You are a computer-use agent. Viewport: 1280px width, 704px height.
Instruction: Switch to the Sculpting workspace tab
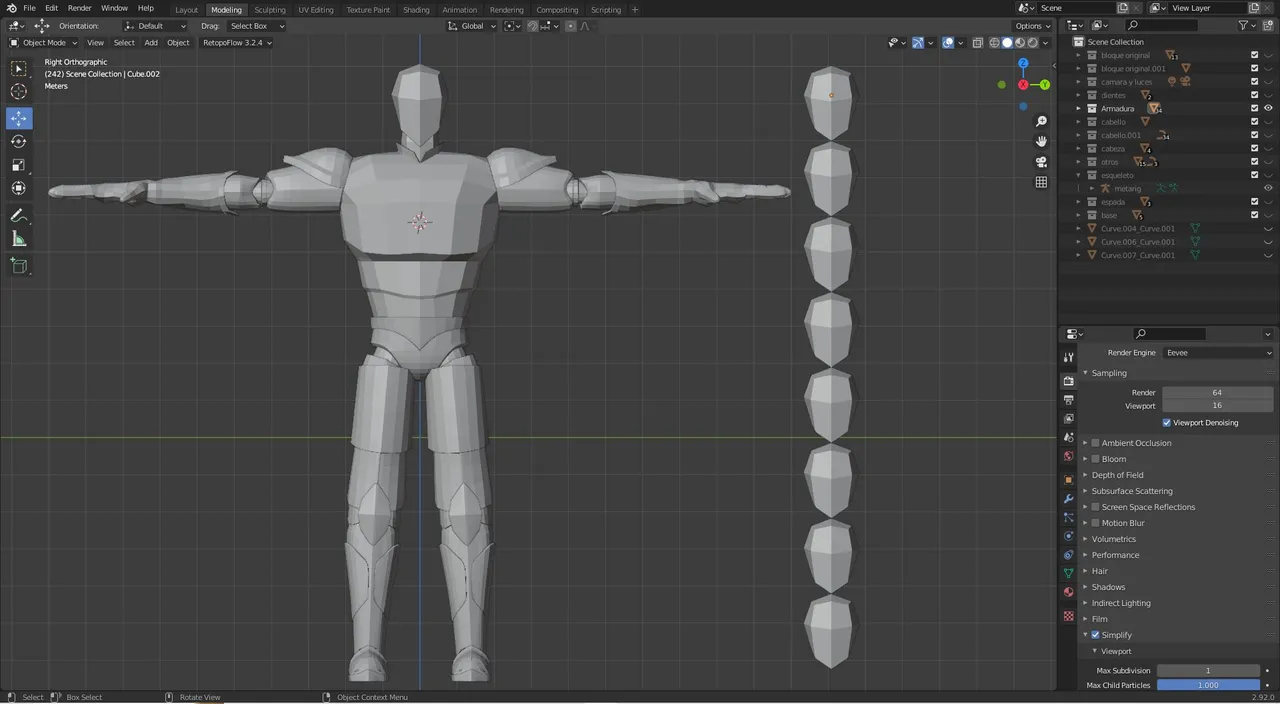270,10
